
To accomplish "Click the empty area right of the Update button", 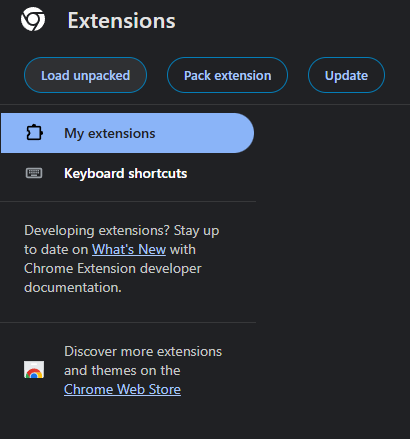I will coord(398,75).
